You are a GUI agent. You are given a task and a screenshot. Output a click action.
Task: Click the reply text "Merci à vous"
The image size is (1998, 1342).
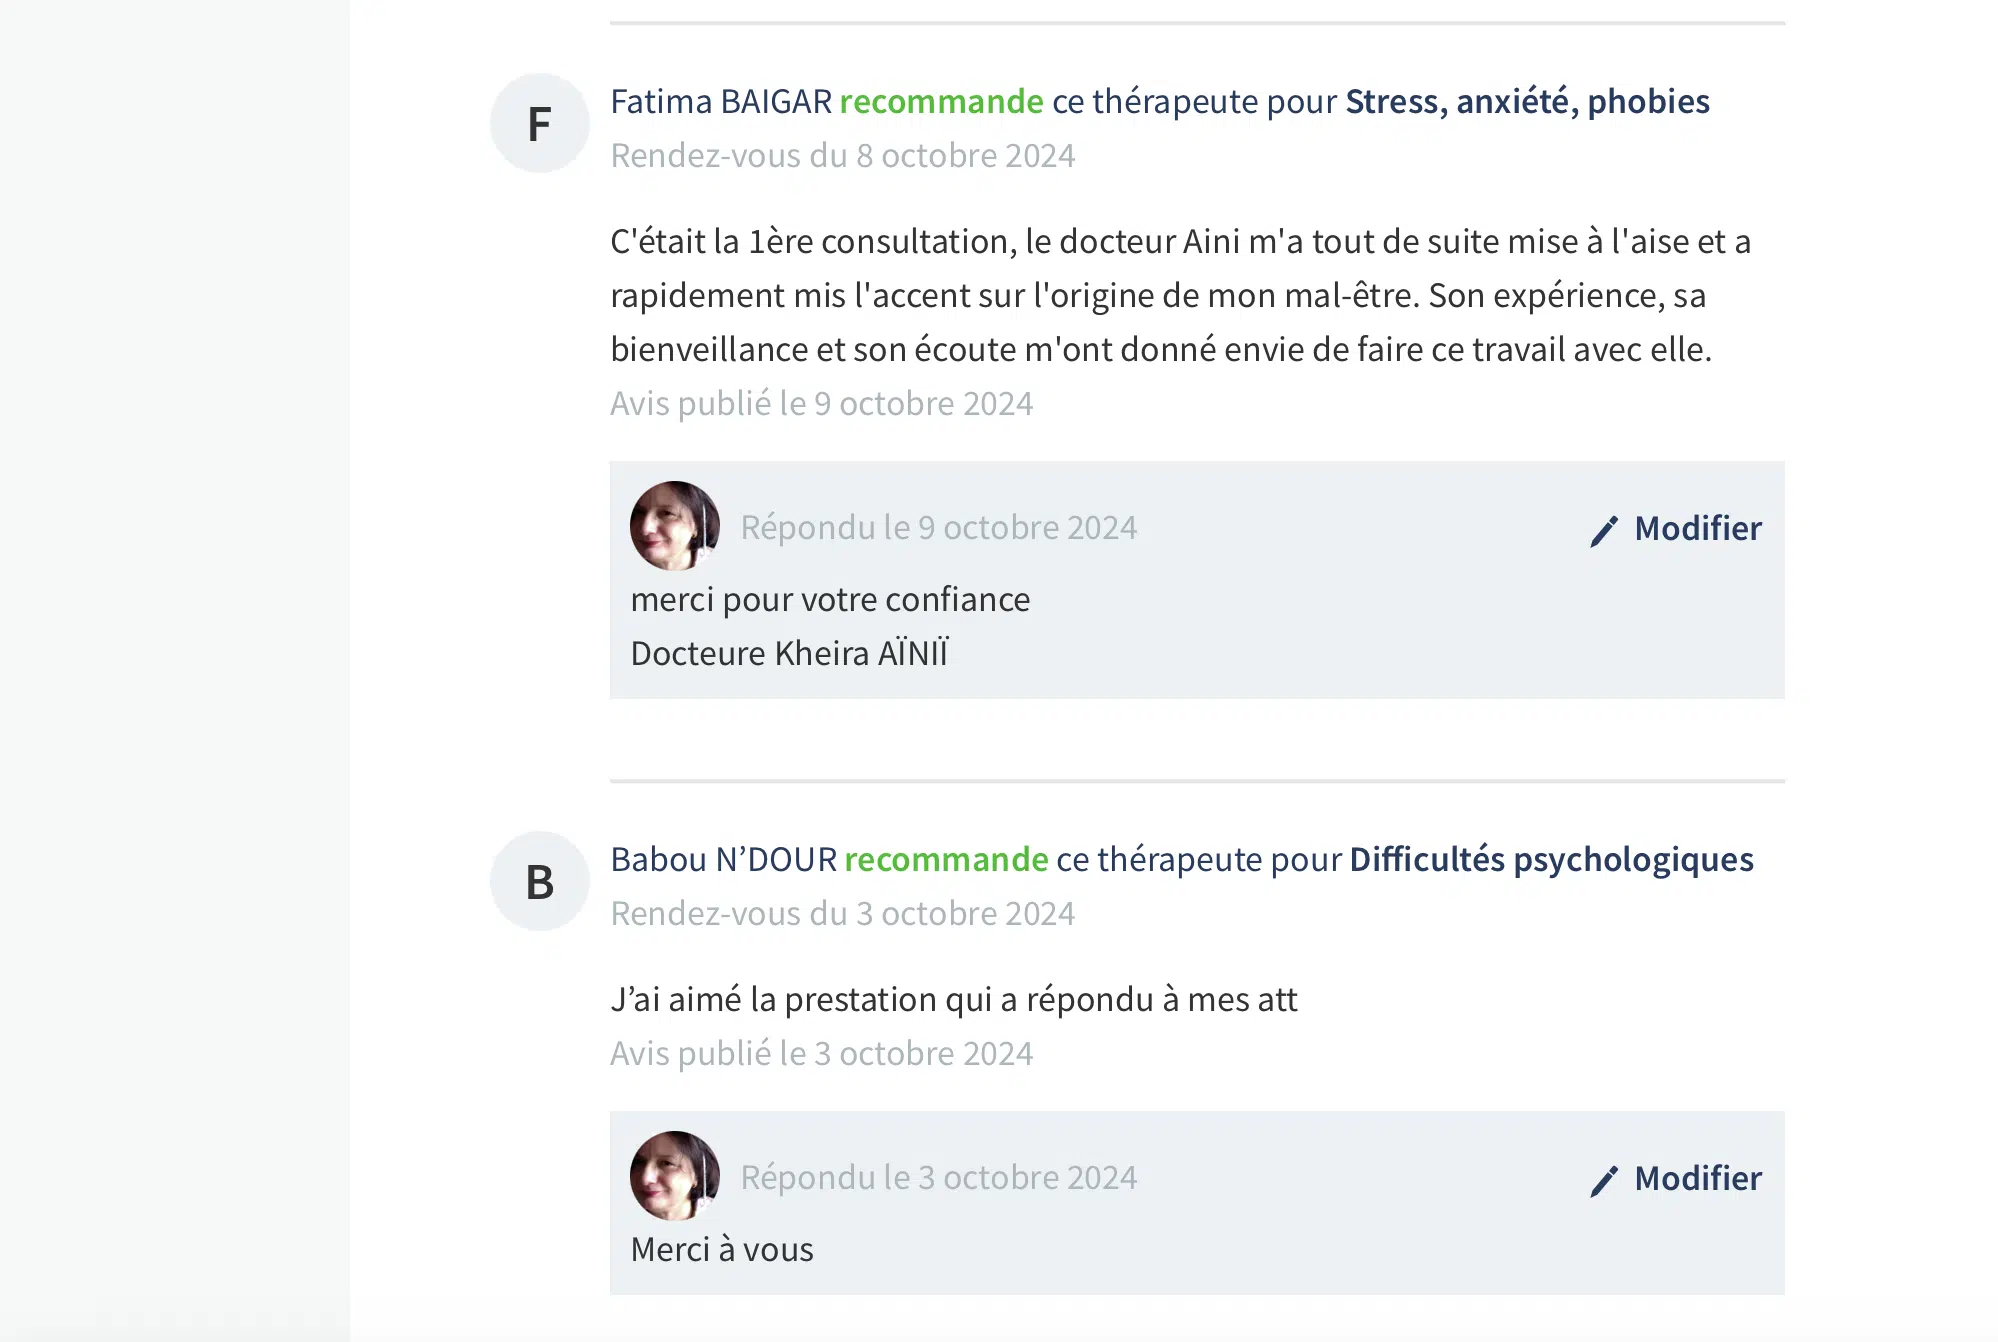click(x=722, y=1250)
